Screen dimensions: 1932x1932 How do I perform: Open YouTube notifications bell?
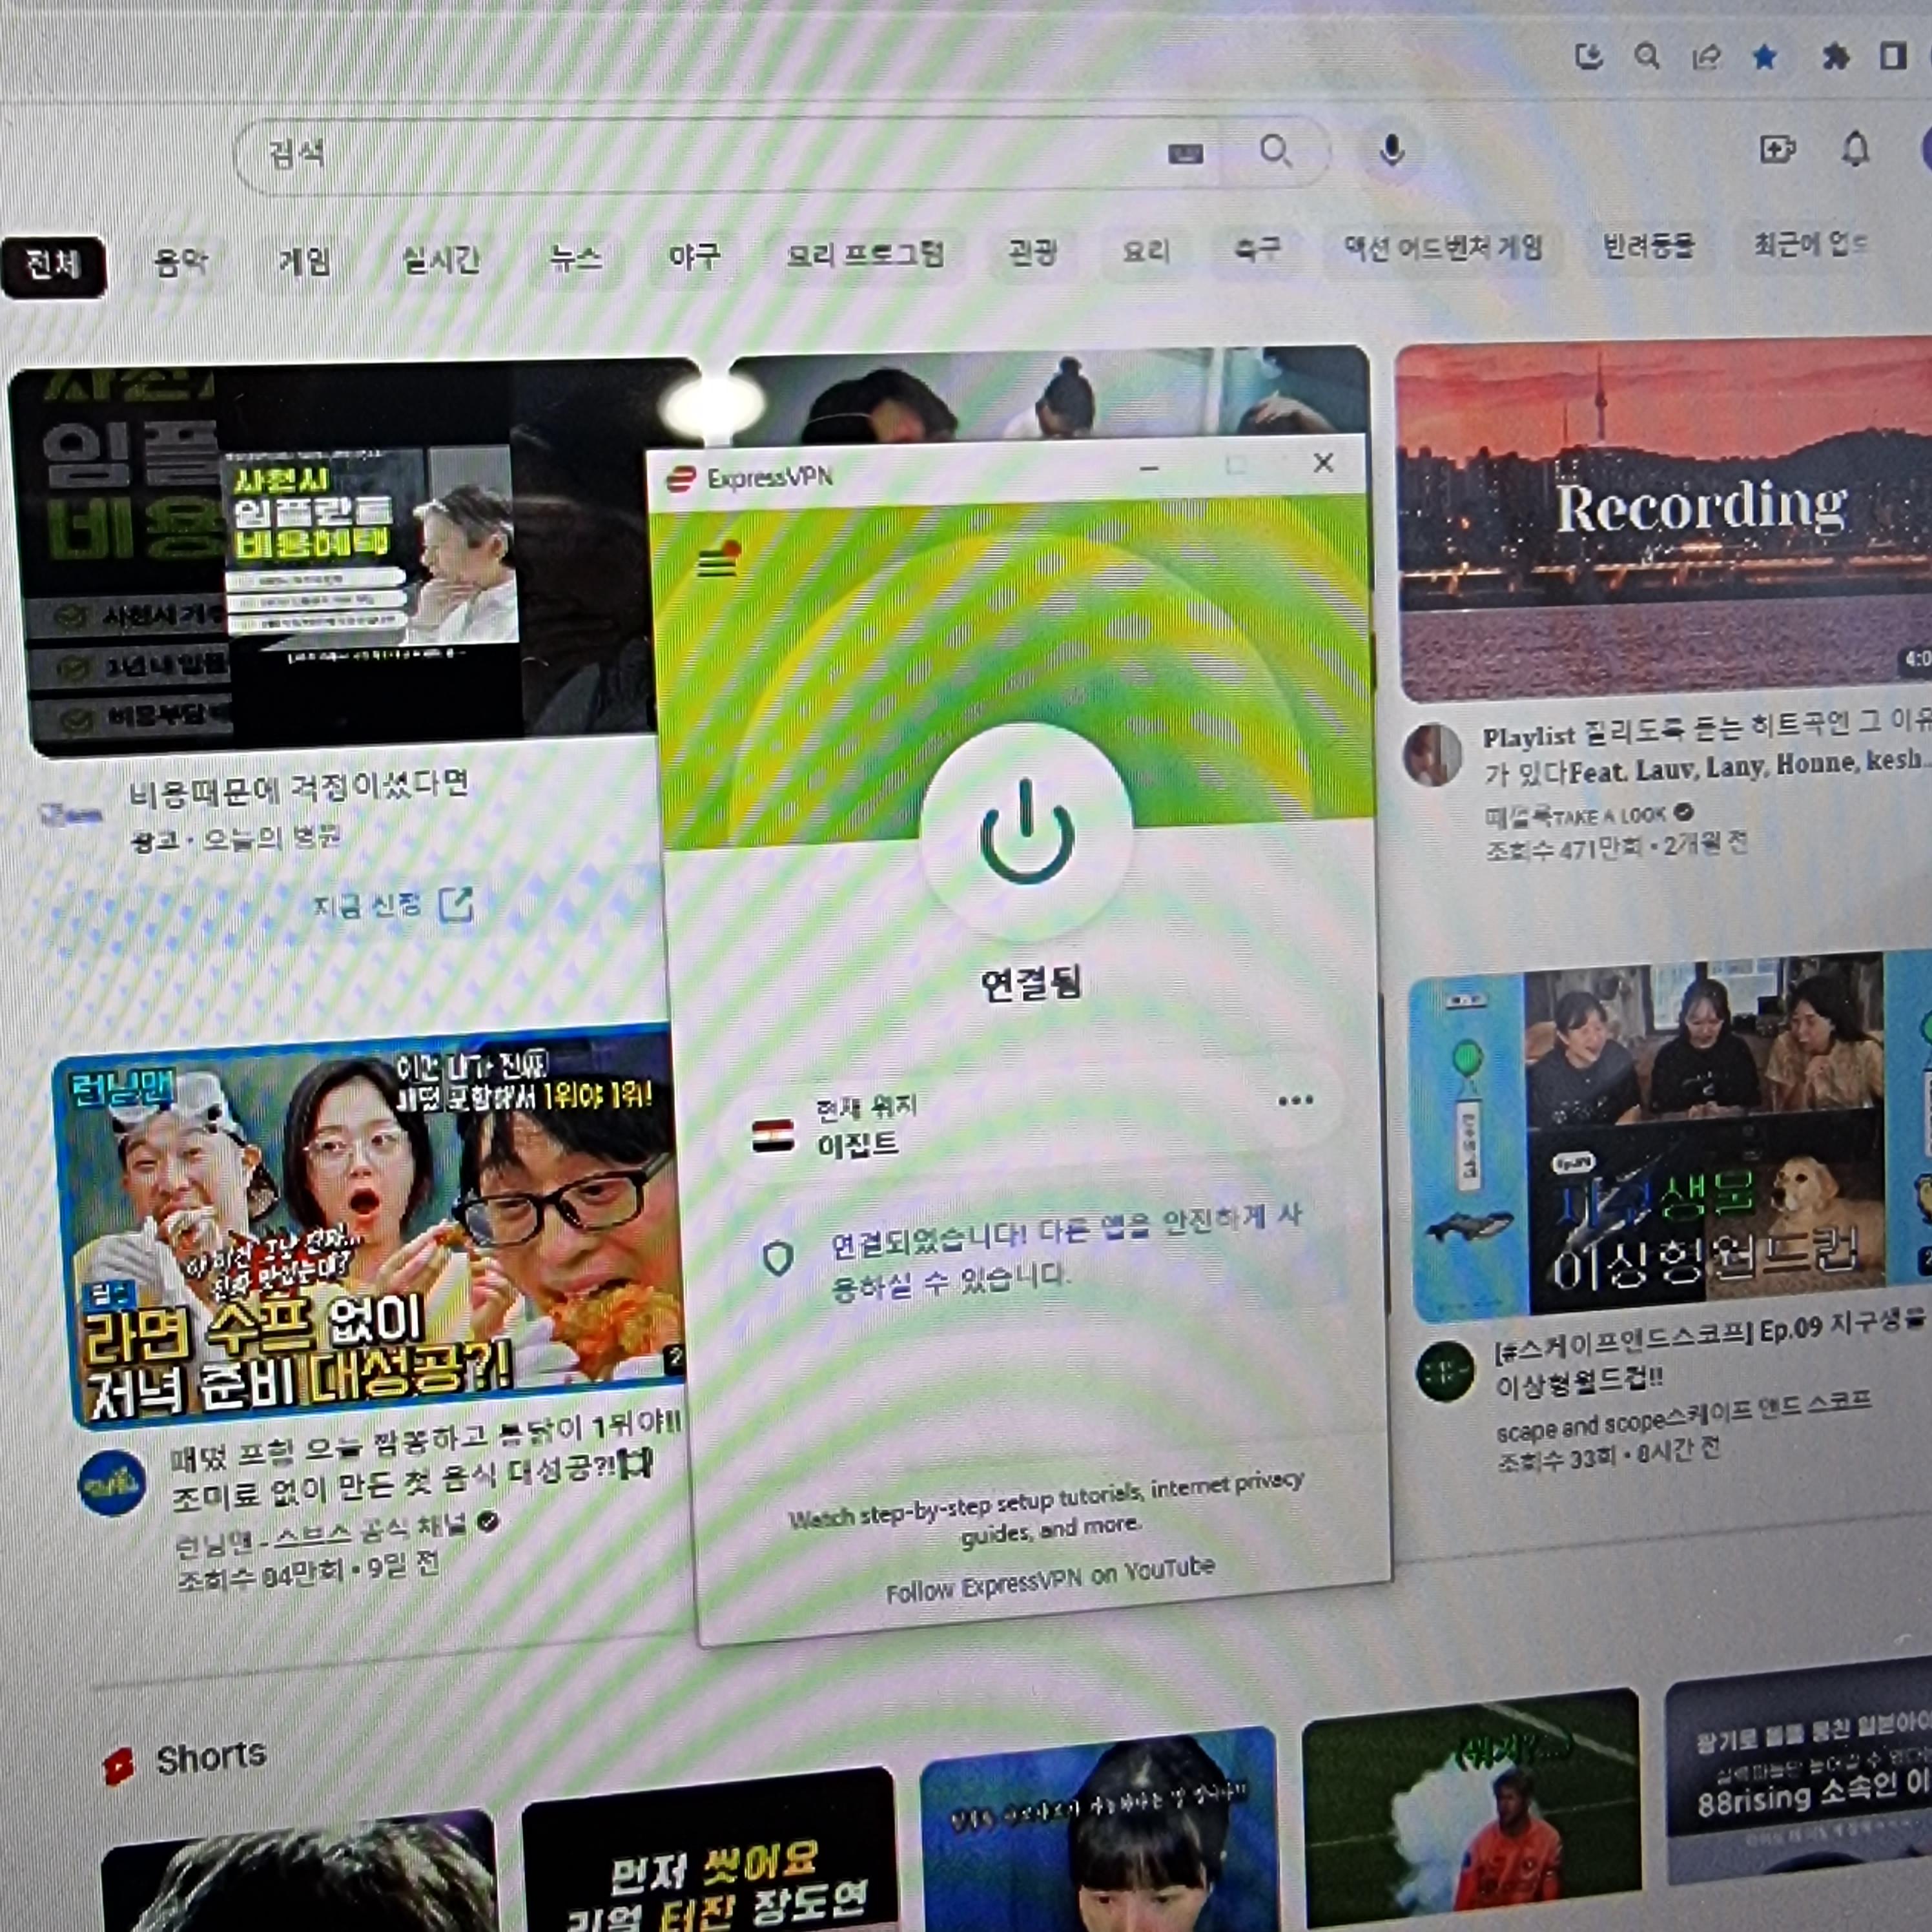(1855, 150)
